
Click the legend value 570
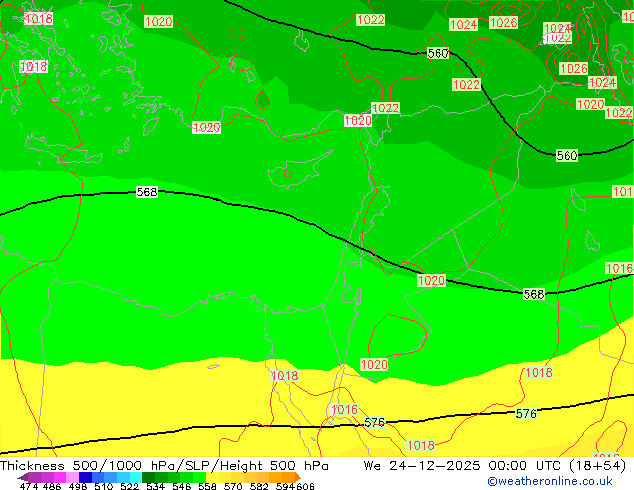point(233,486)
